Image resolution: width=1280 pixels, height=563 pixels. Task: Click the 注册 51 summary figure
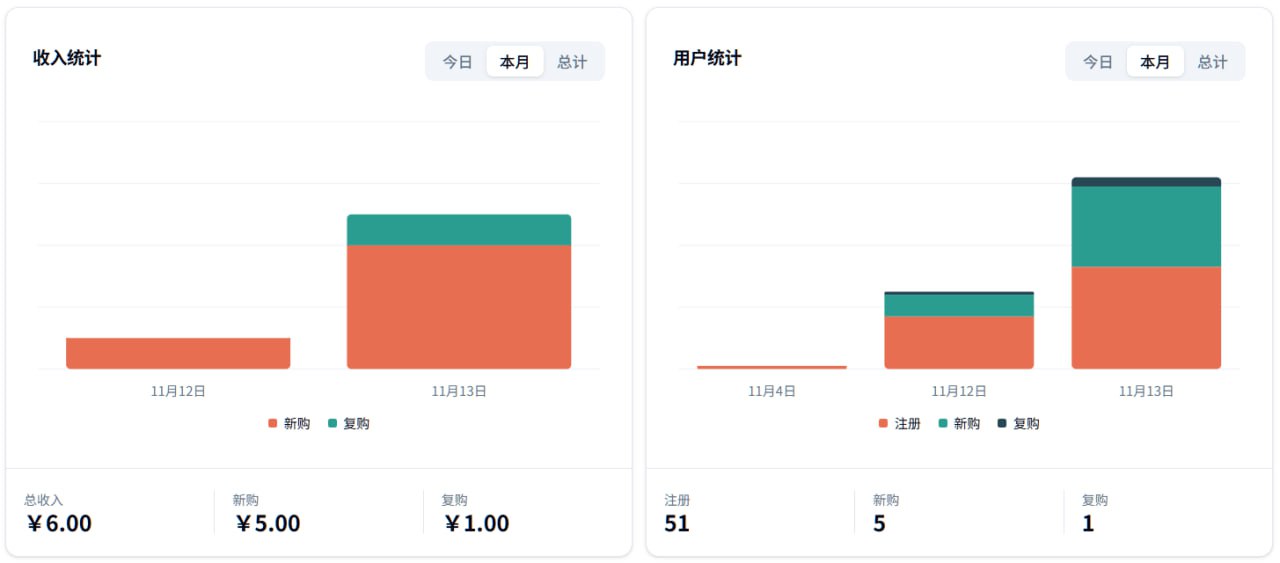677,523
